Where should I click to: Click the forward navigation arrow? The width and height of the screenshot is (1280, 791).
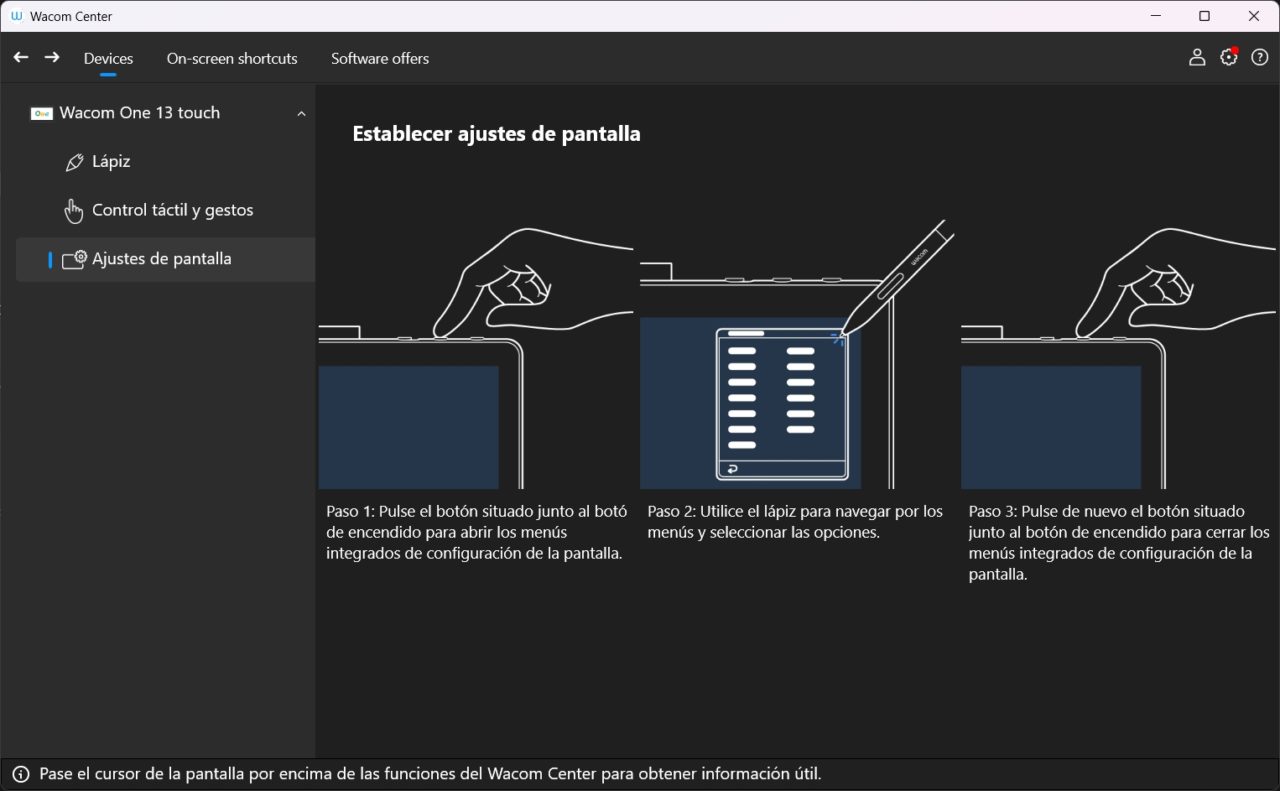[52, 58]
